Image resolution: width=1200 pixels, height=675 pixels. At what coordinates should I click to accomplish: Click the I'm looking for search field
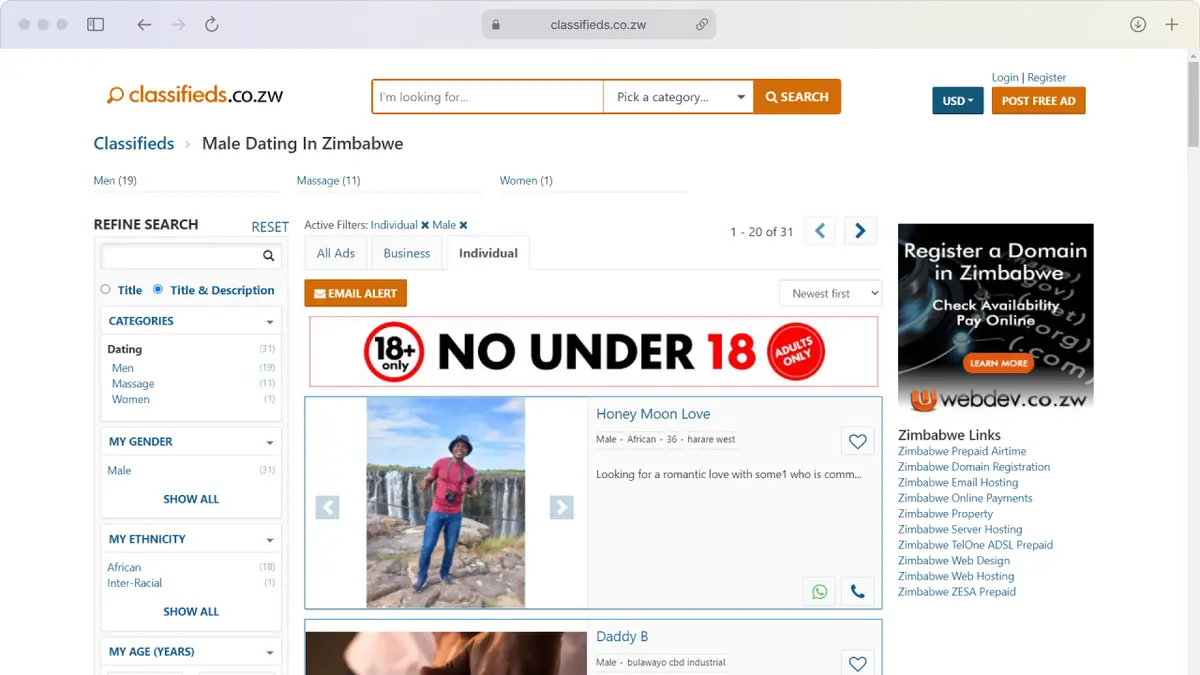pyautogui.click(x=488, y=97)
